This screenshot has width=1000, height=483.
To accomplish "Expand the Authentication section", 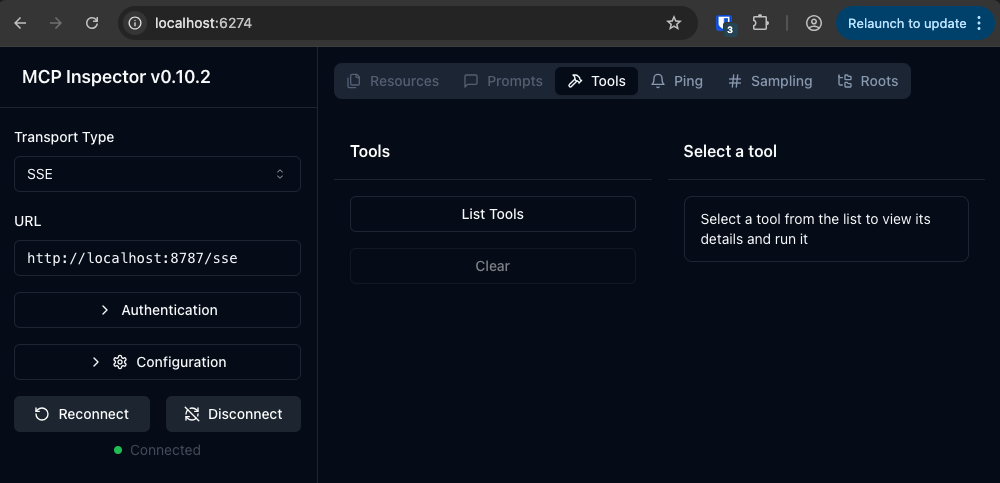I will [x=157, y=310].
